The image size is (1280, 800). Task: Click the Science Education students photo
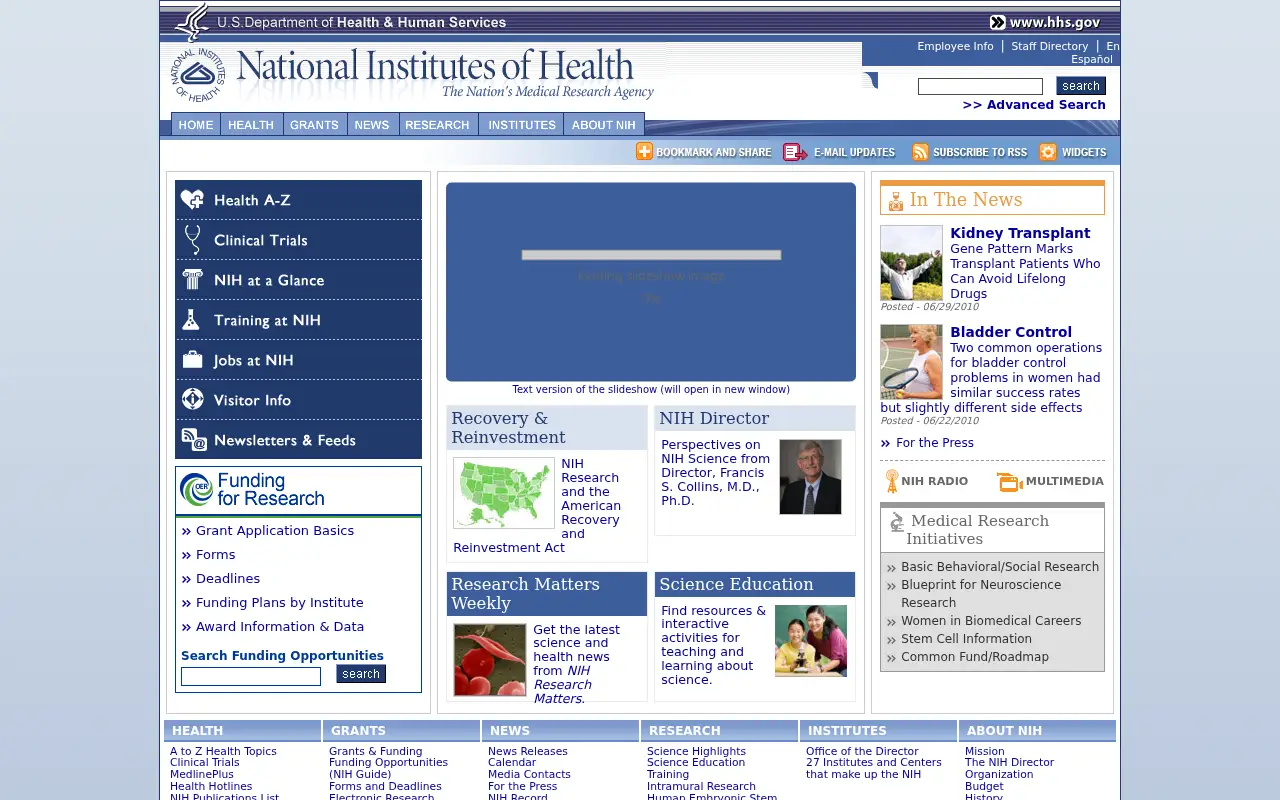coord(811,641)
